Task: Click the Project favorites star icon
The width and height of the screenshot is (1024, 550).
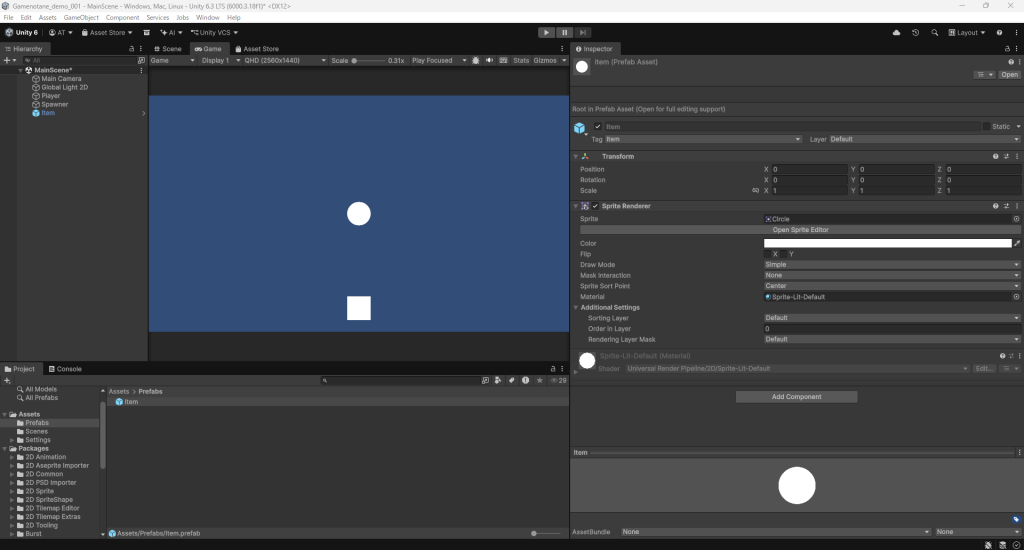Action: coord(539,380)
